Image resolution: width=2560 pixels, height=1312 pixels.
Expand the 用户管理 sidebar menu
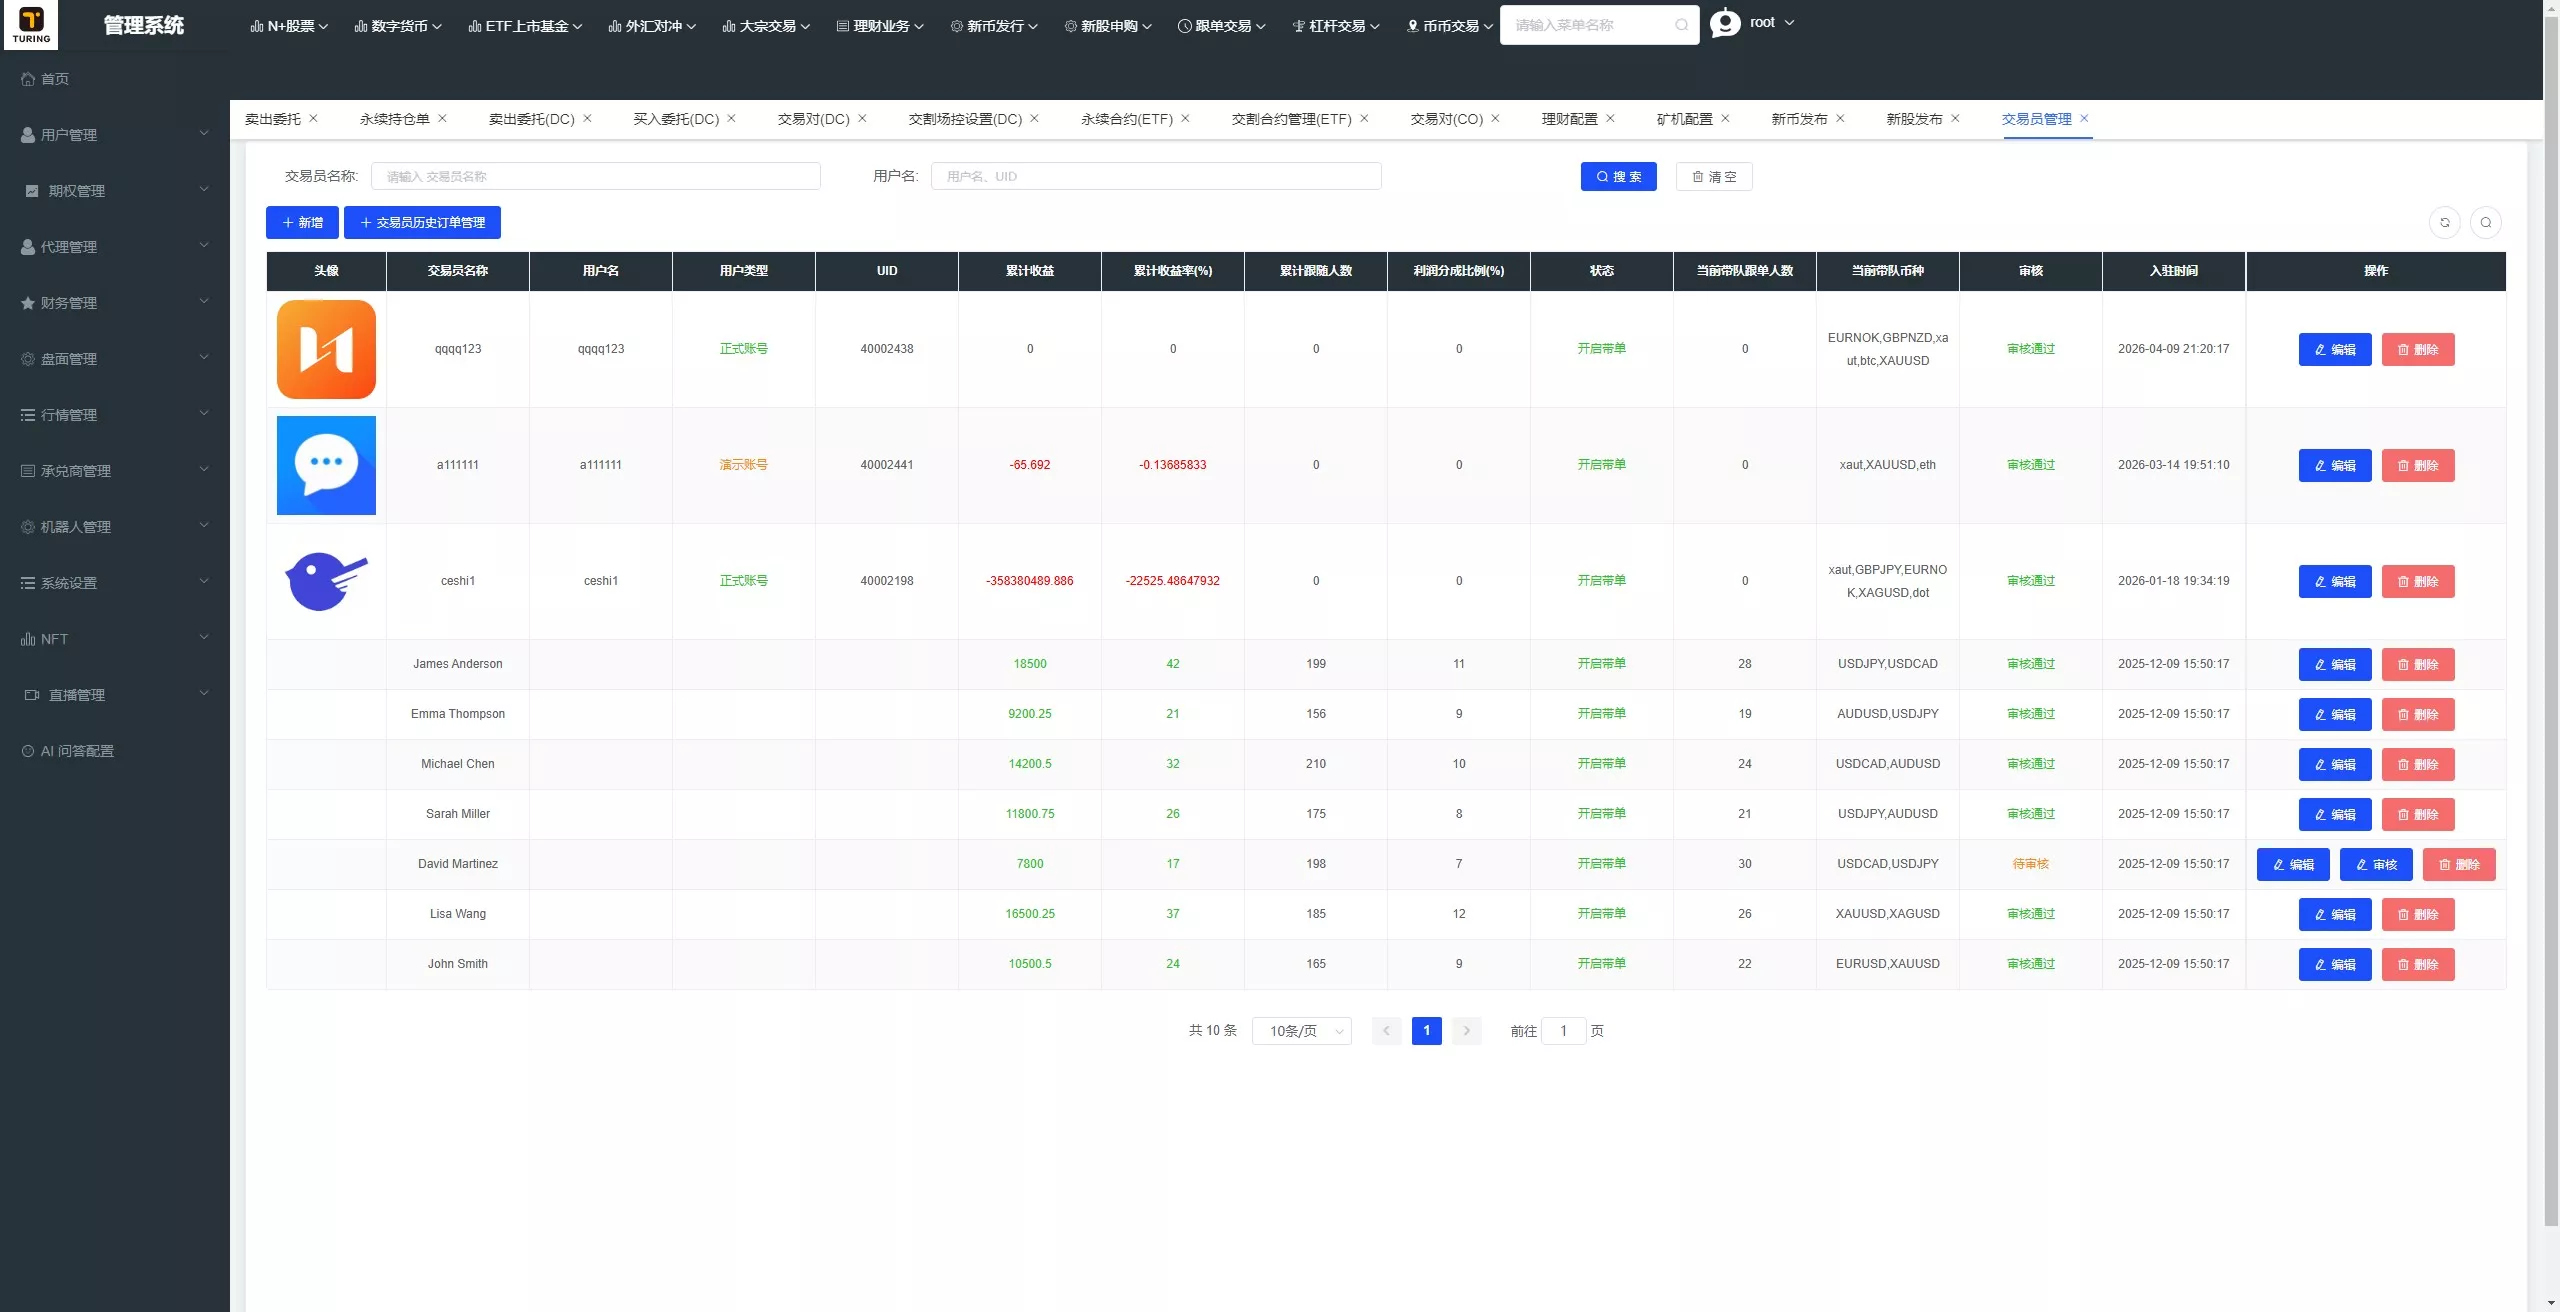(115, 134)
